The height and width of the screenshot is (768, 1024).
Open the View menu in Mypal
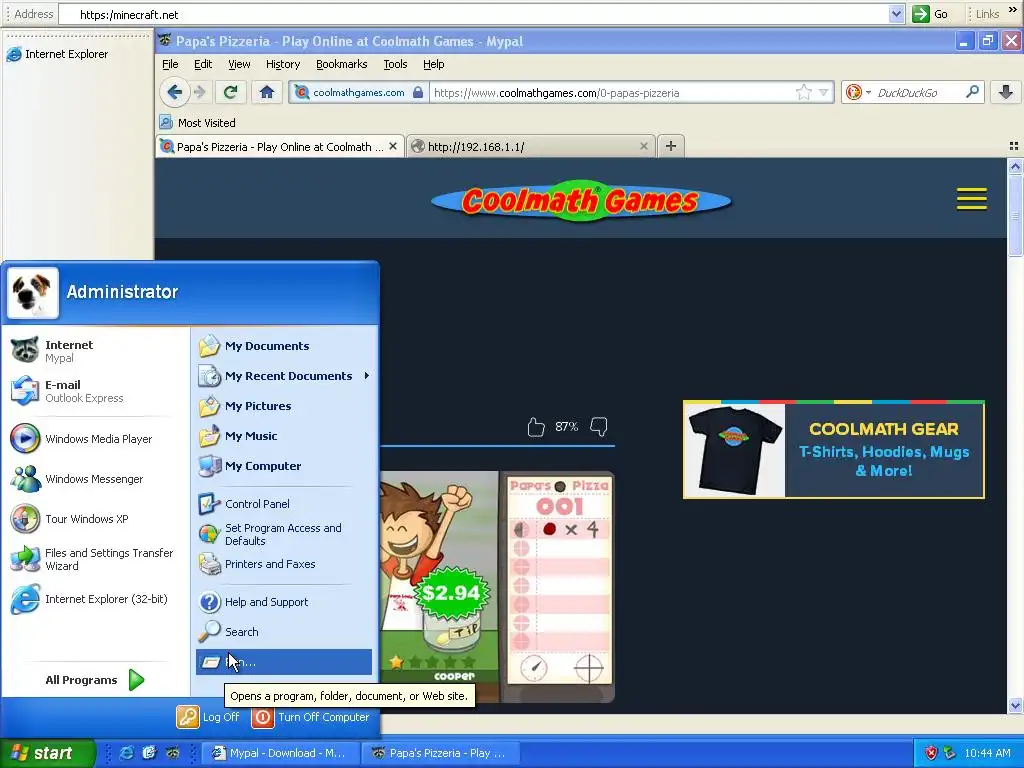pyautogui.click(x=239, y=64)
